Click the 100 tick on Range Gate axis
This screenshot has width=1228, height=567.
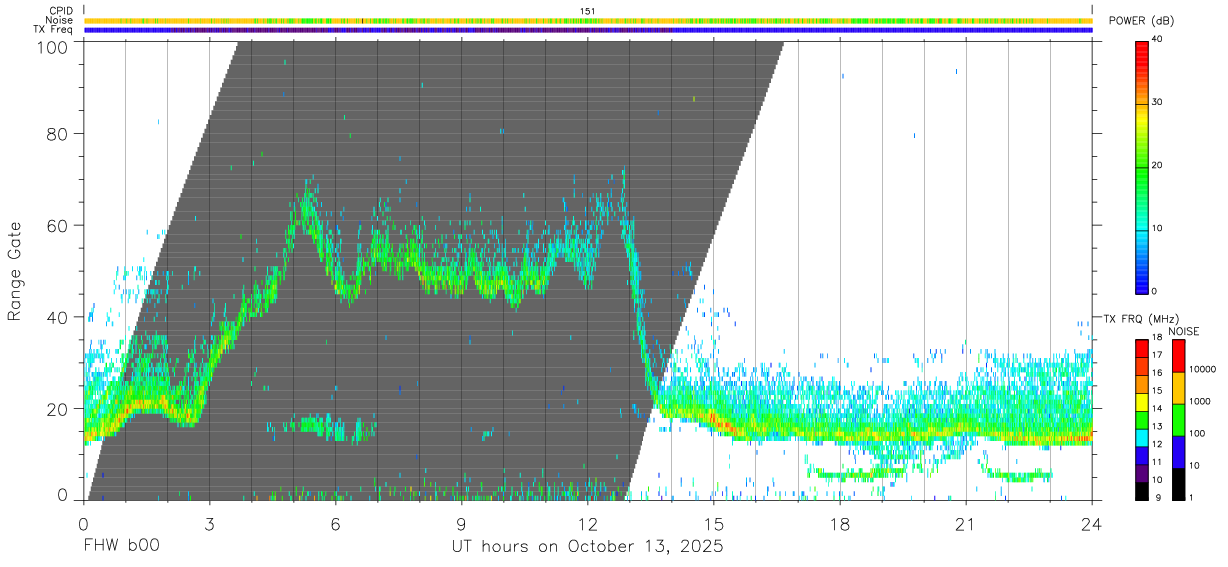click(x=53, y=47)
